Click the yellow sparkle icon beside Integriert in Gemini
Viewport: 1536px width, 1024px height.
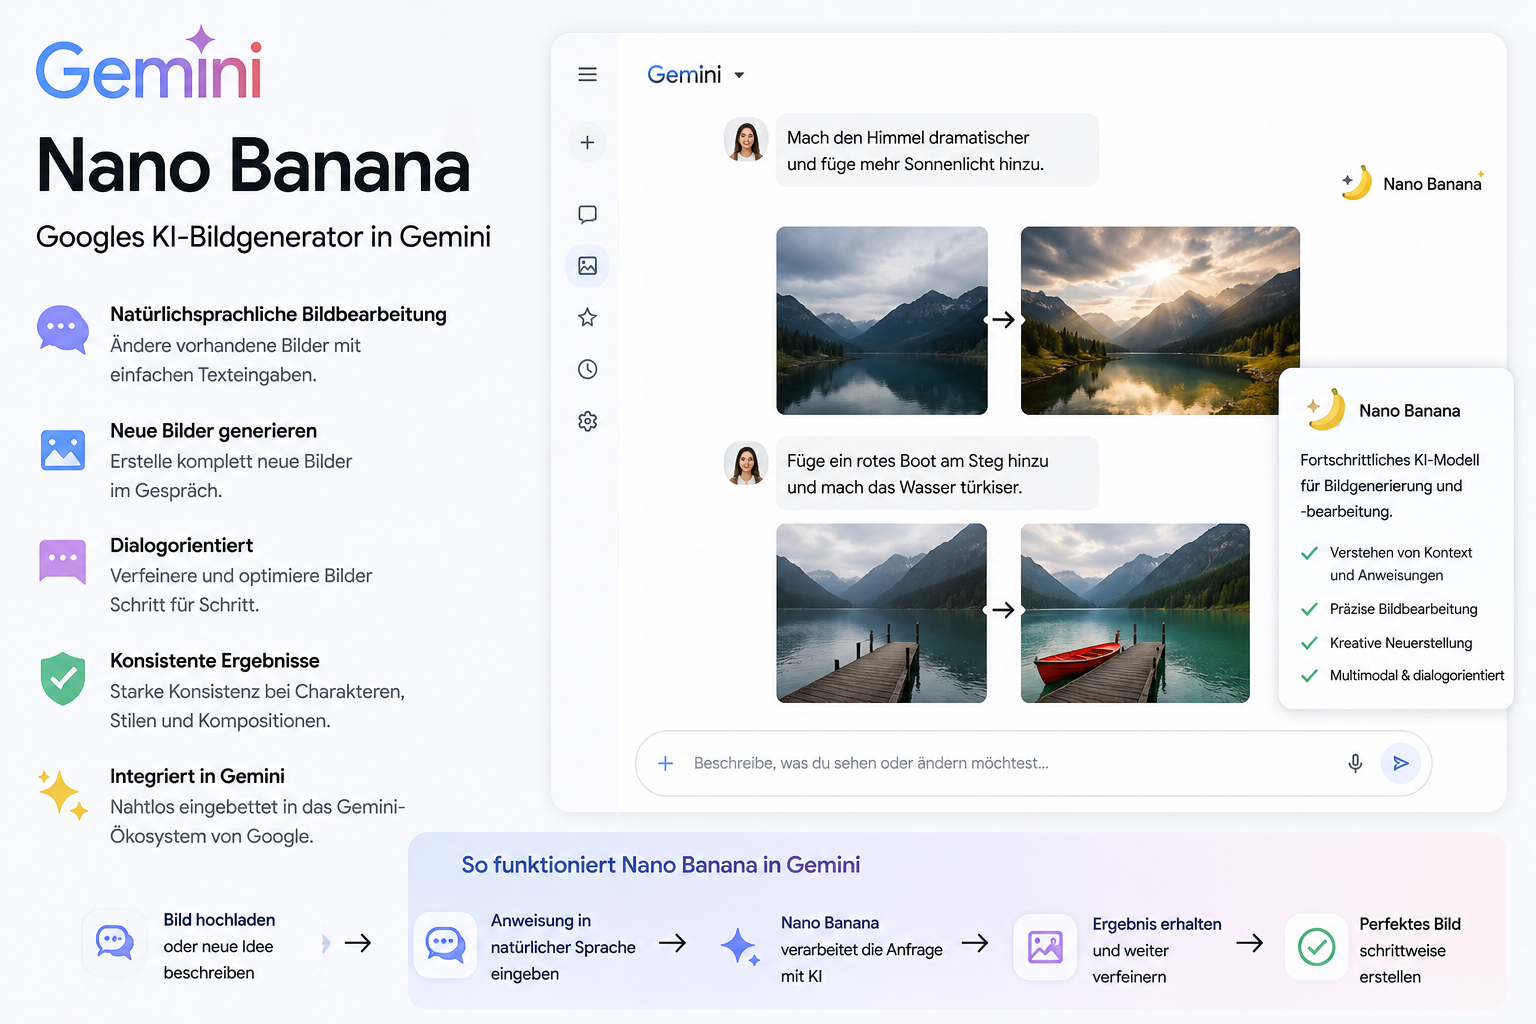(63, 795)
